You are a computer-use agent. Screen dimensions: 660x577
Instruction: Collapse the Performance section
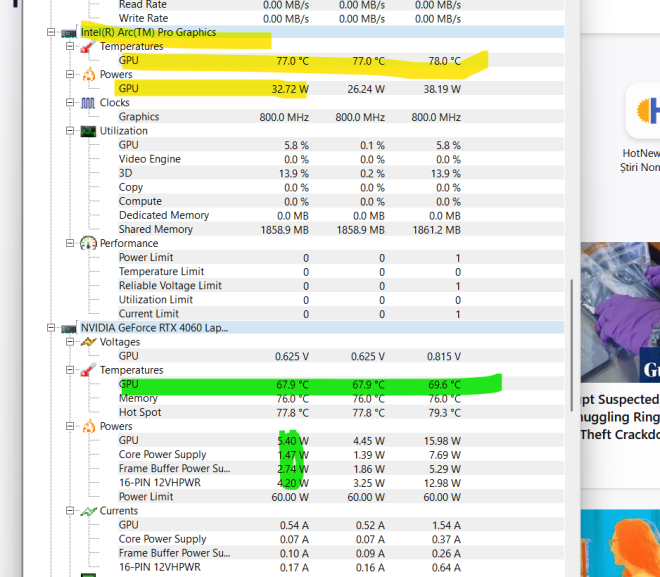tap(69, 243)
